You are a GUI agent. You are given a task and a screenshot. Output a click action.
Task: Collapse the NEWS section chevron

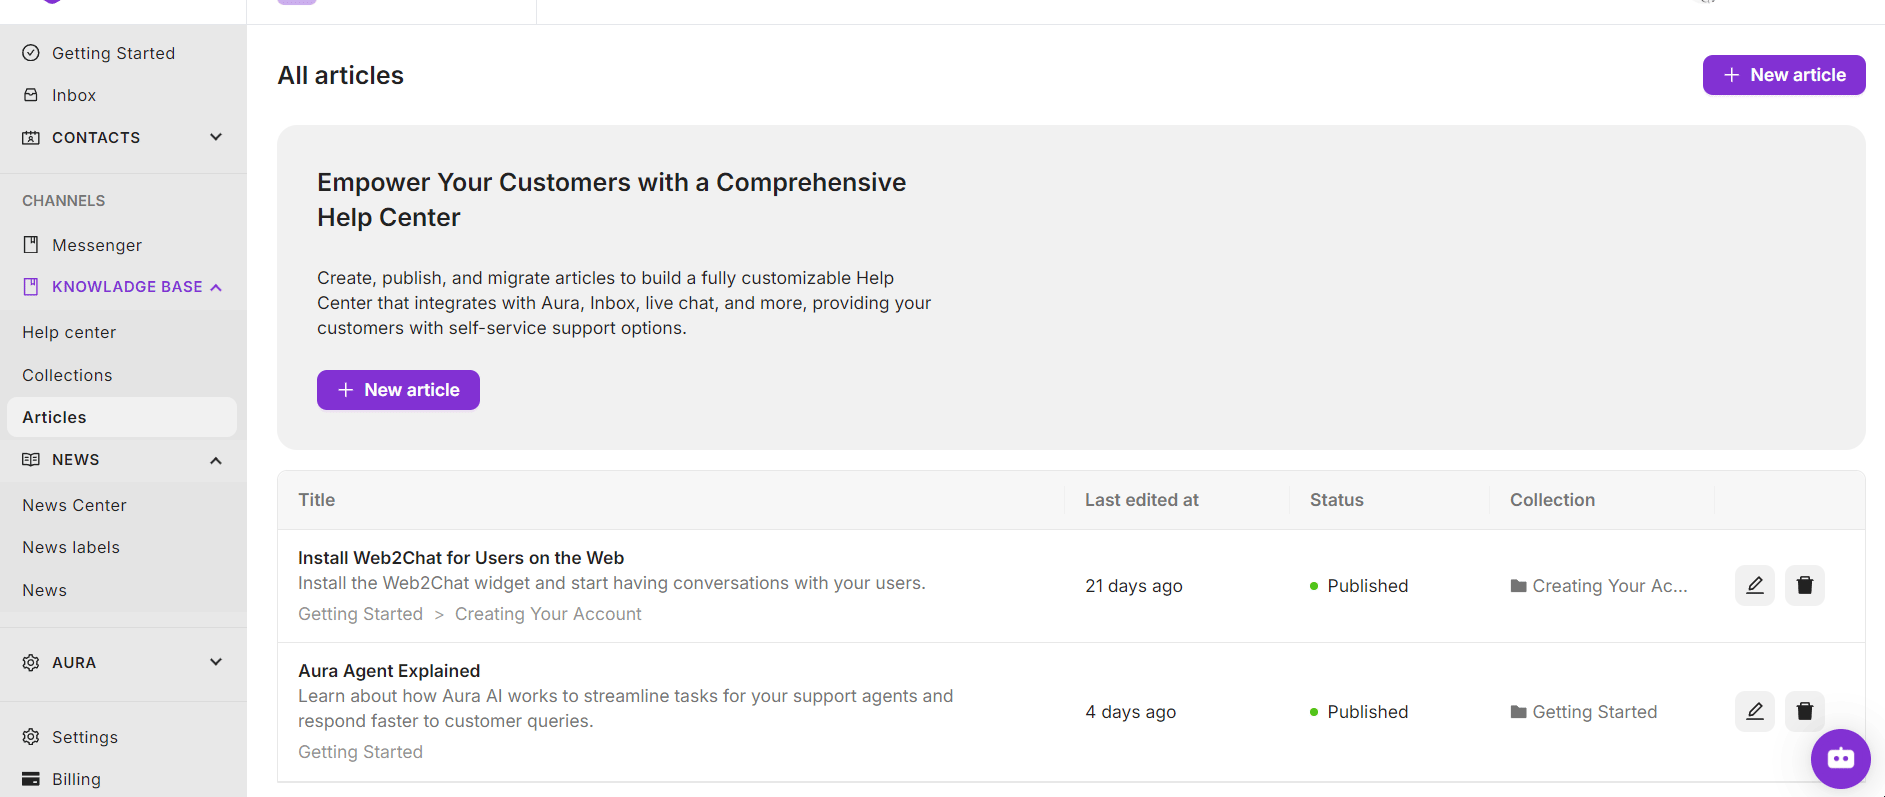point(216,460)
